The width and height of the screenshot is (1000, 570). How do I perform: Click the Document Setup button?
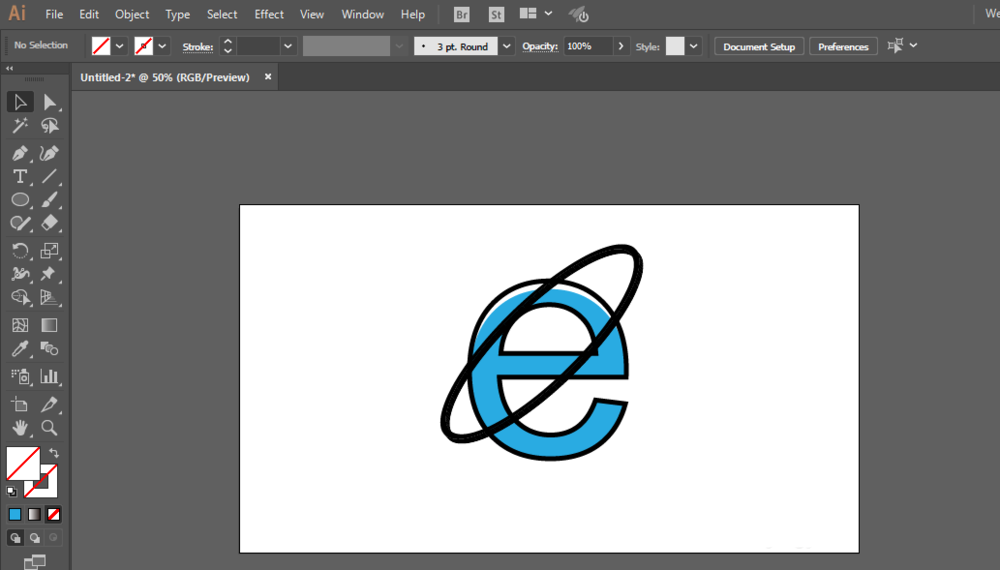click(x=759, y=47)
